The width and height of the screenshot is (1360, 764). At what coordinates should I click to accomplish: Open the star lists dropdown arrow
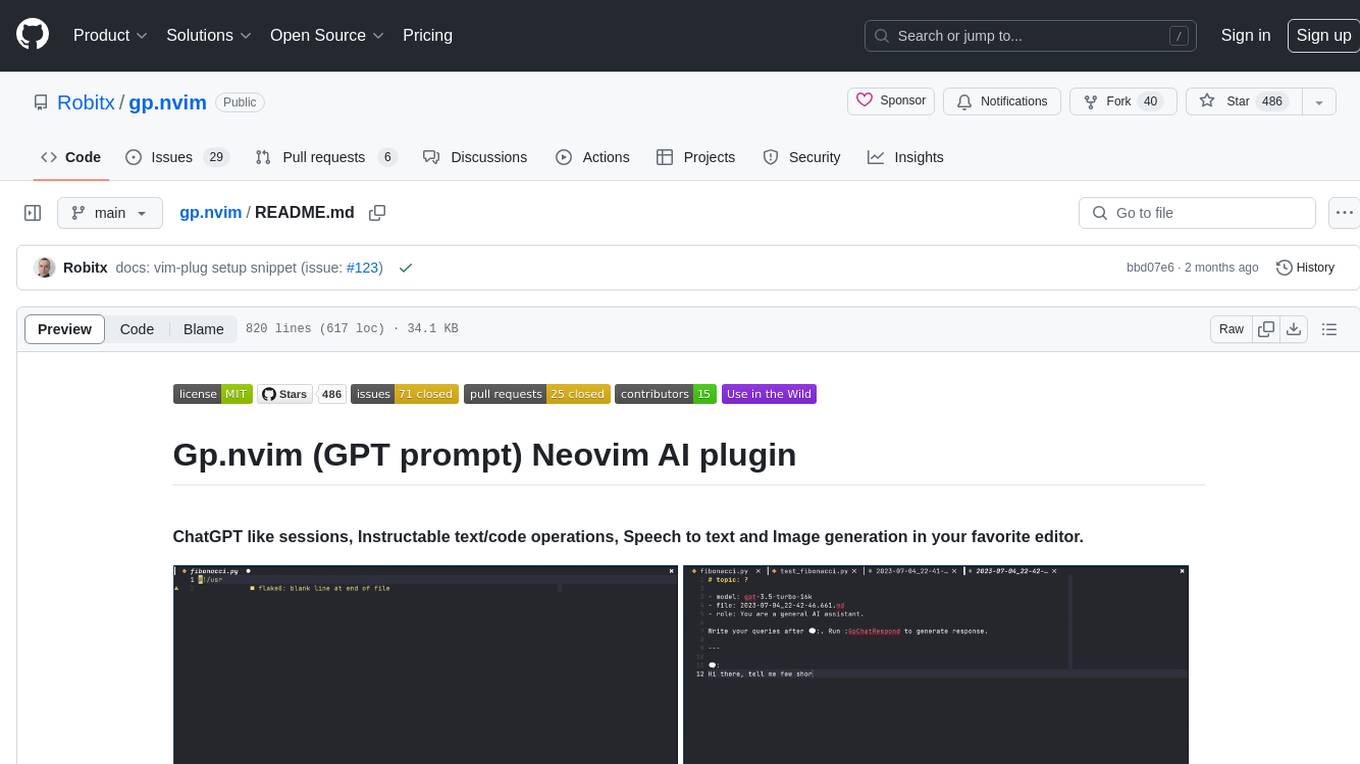click(x=1319, y=101)
